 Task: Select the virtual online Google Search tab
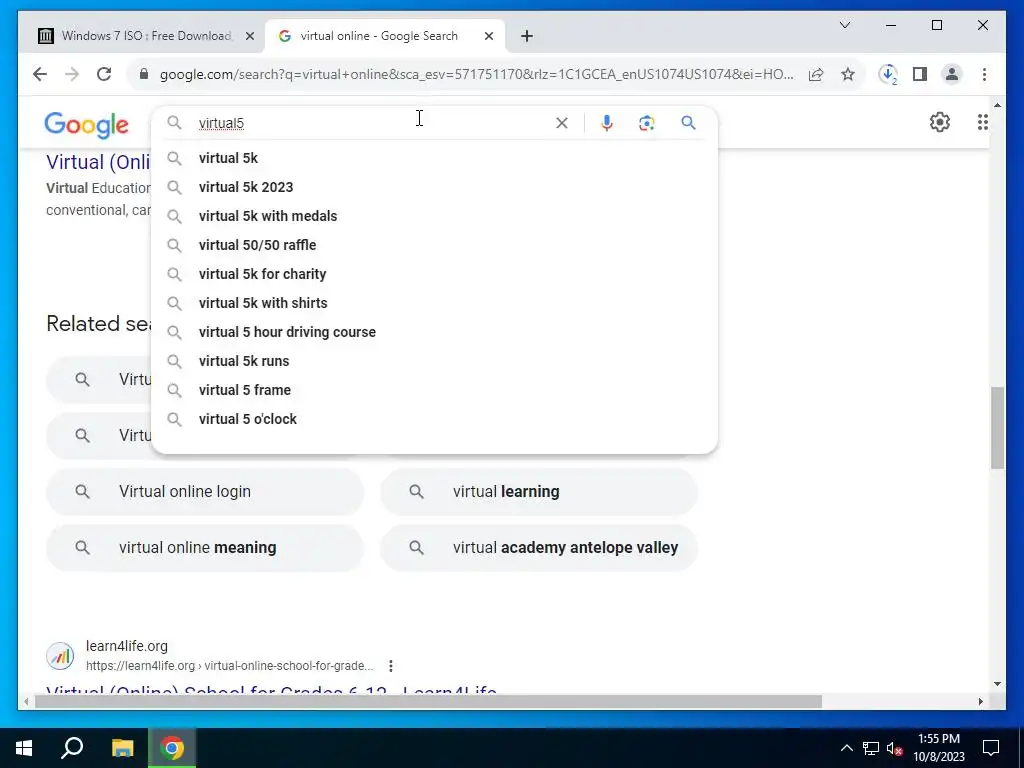(x=385, y=36)
